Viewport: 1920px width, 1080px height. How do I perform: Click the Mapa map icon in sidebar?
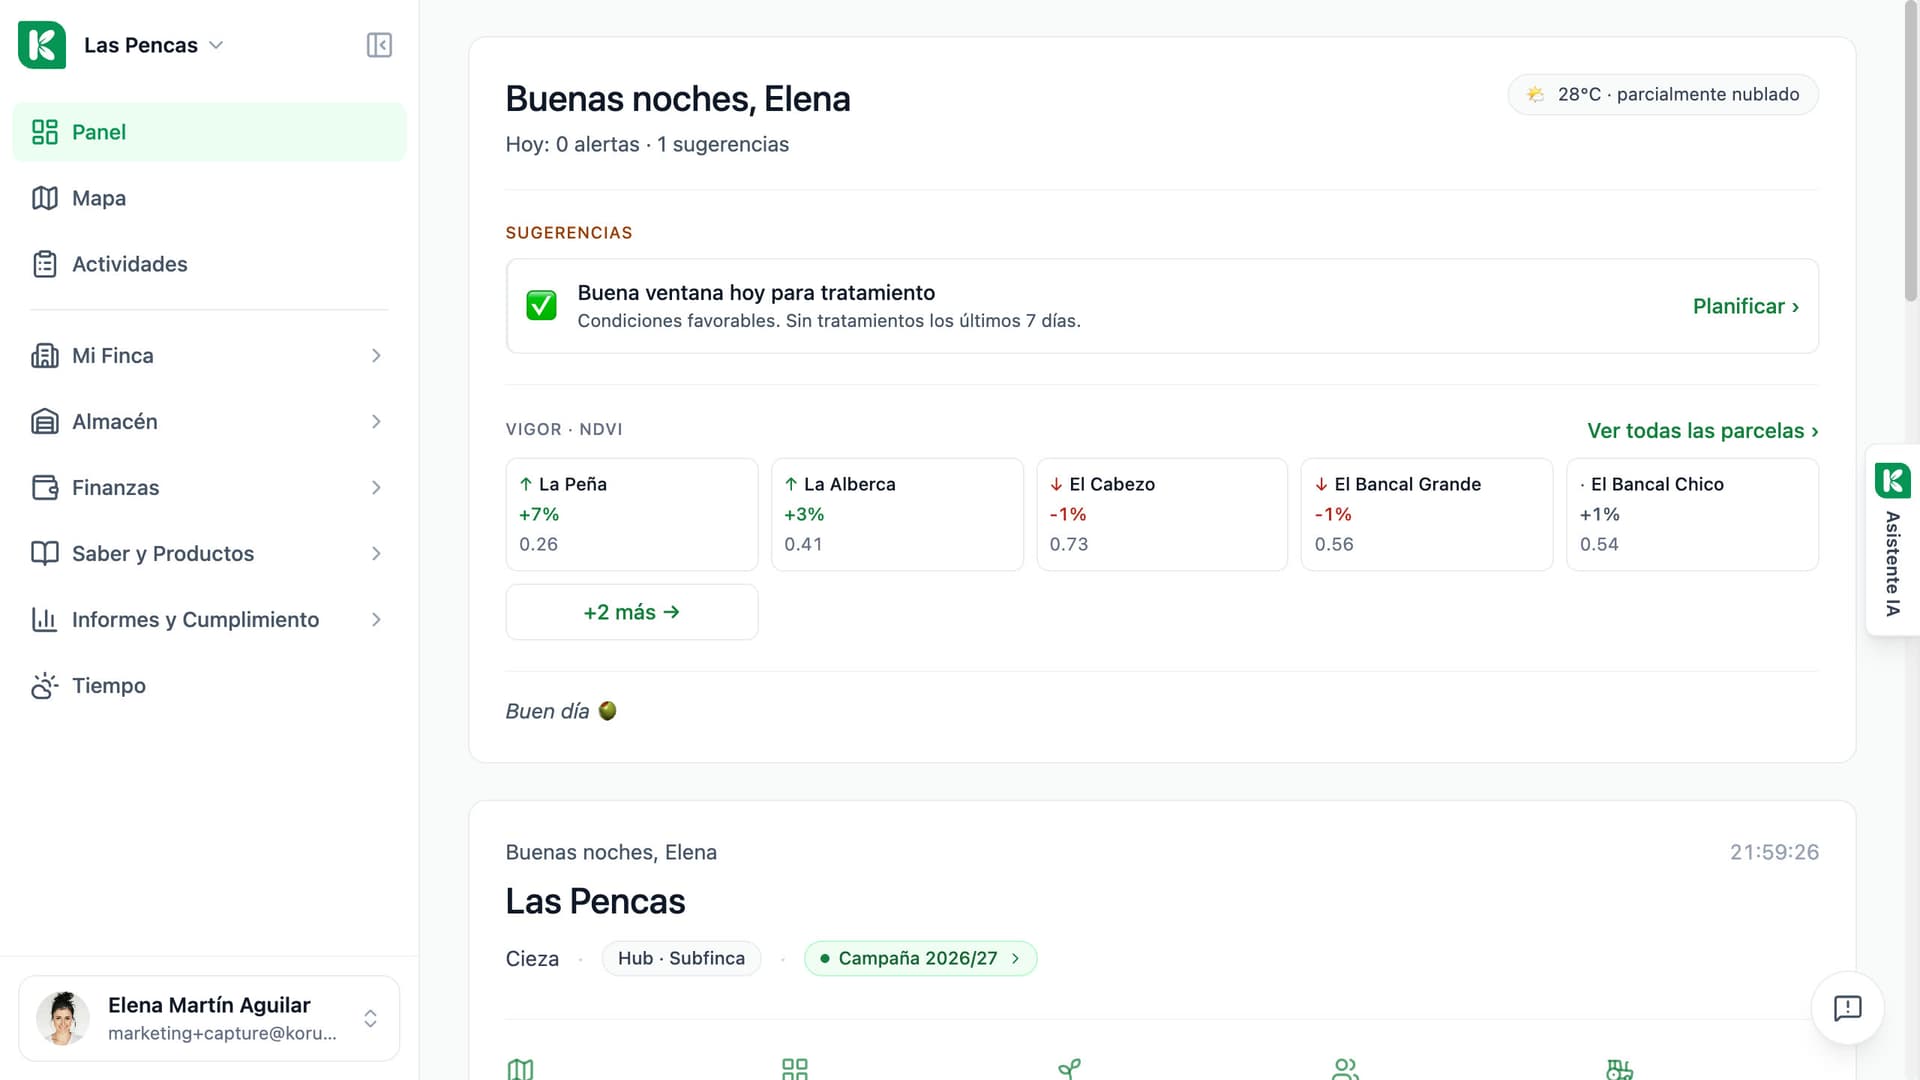(45, 198)
